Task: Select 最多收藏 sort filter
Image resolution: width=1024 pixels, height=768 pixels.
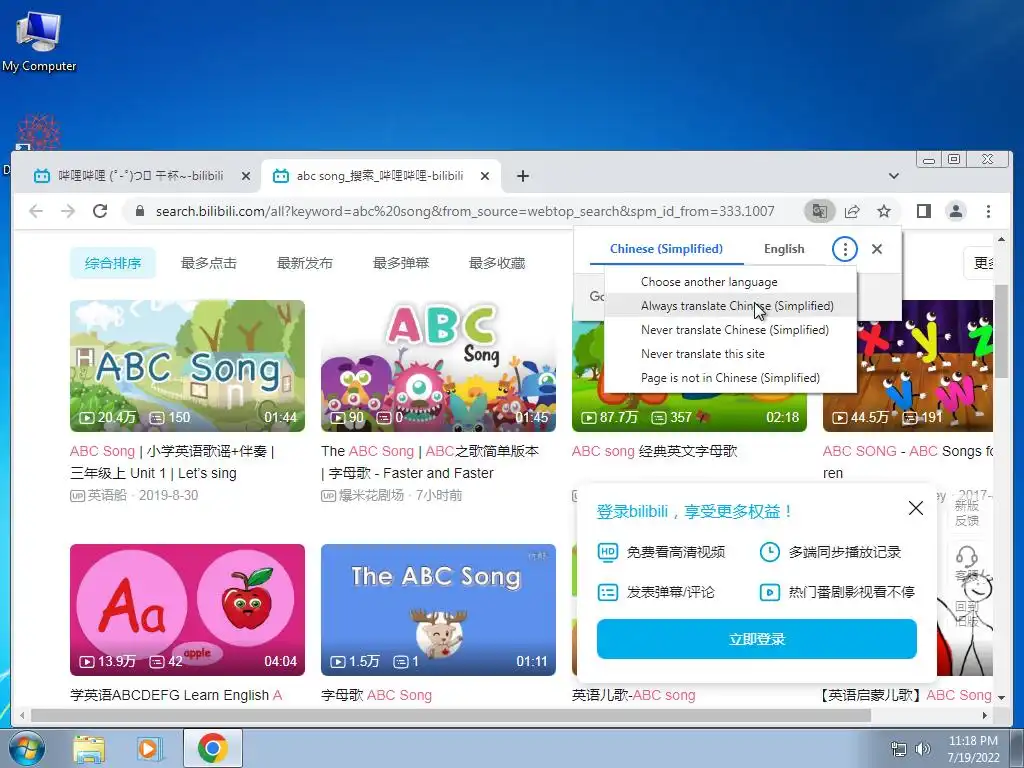Action: 496,263
